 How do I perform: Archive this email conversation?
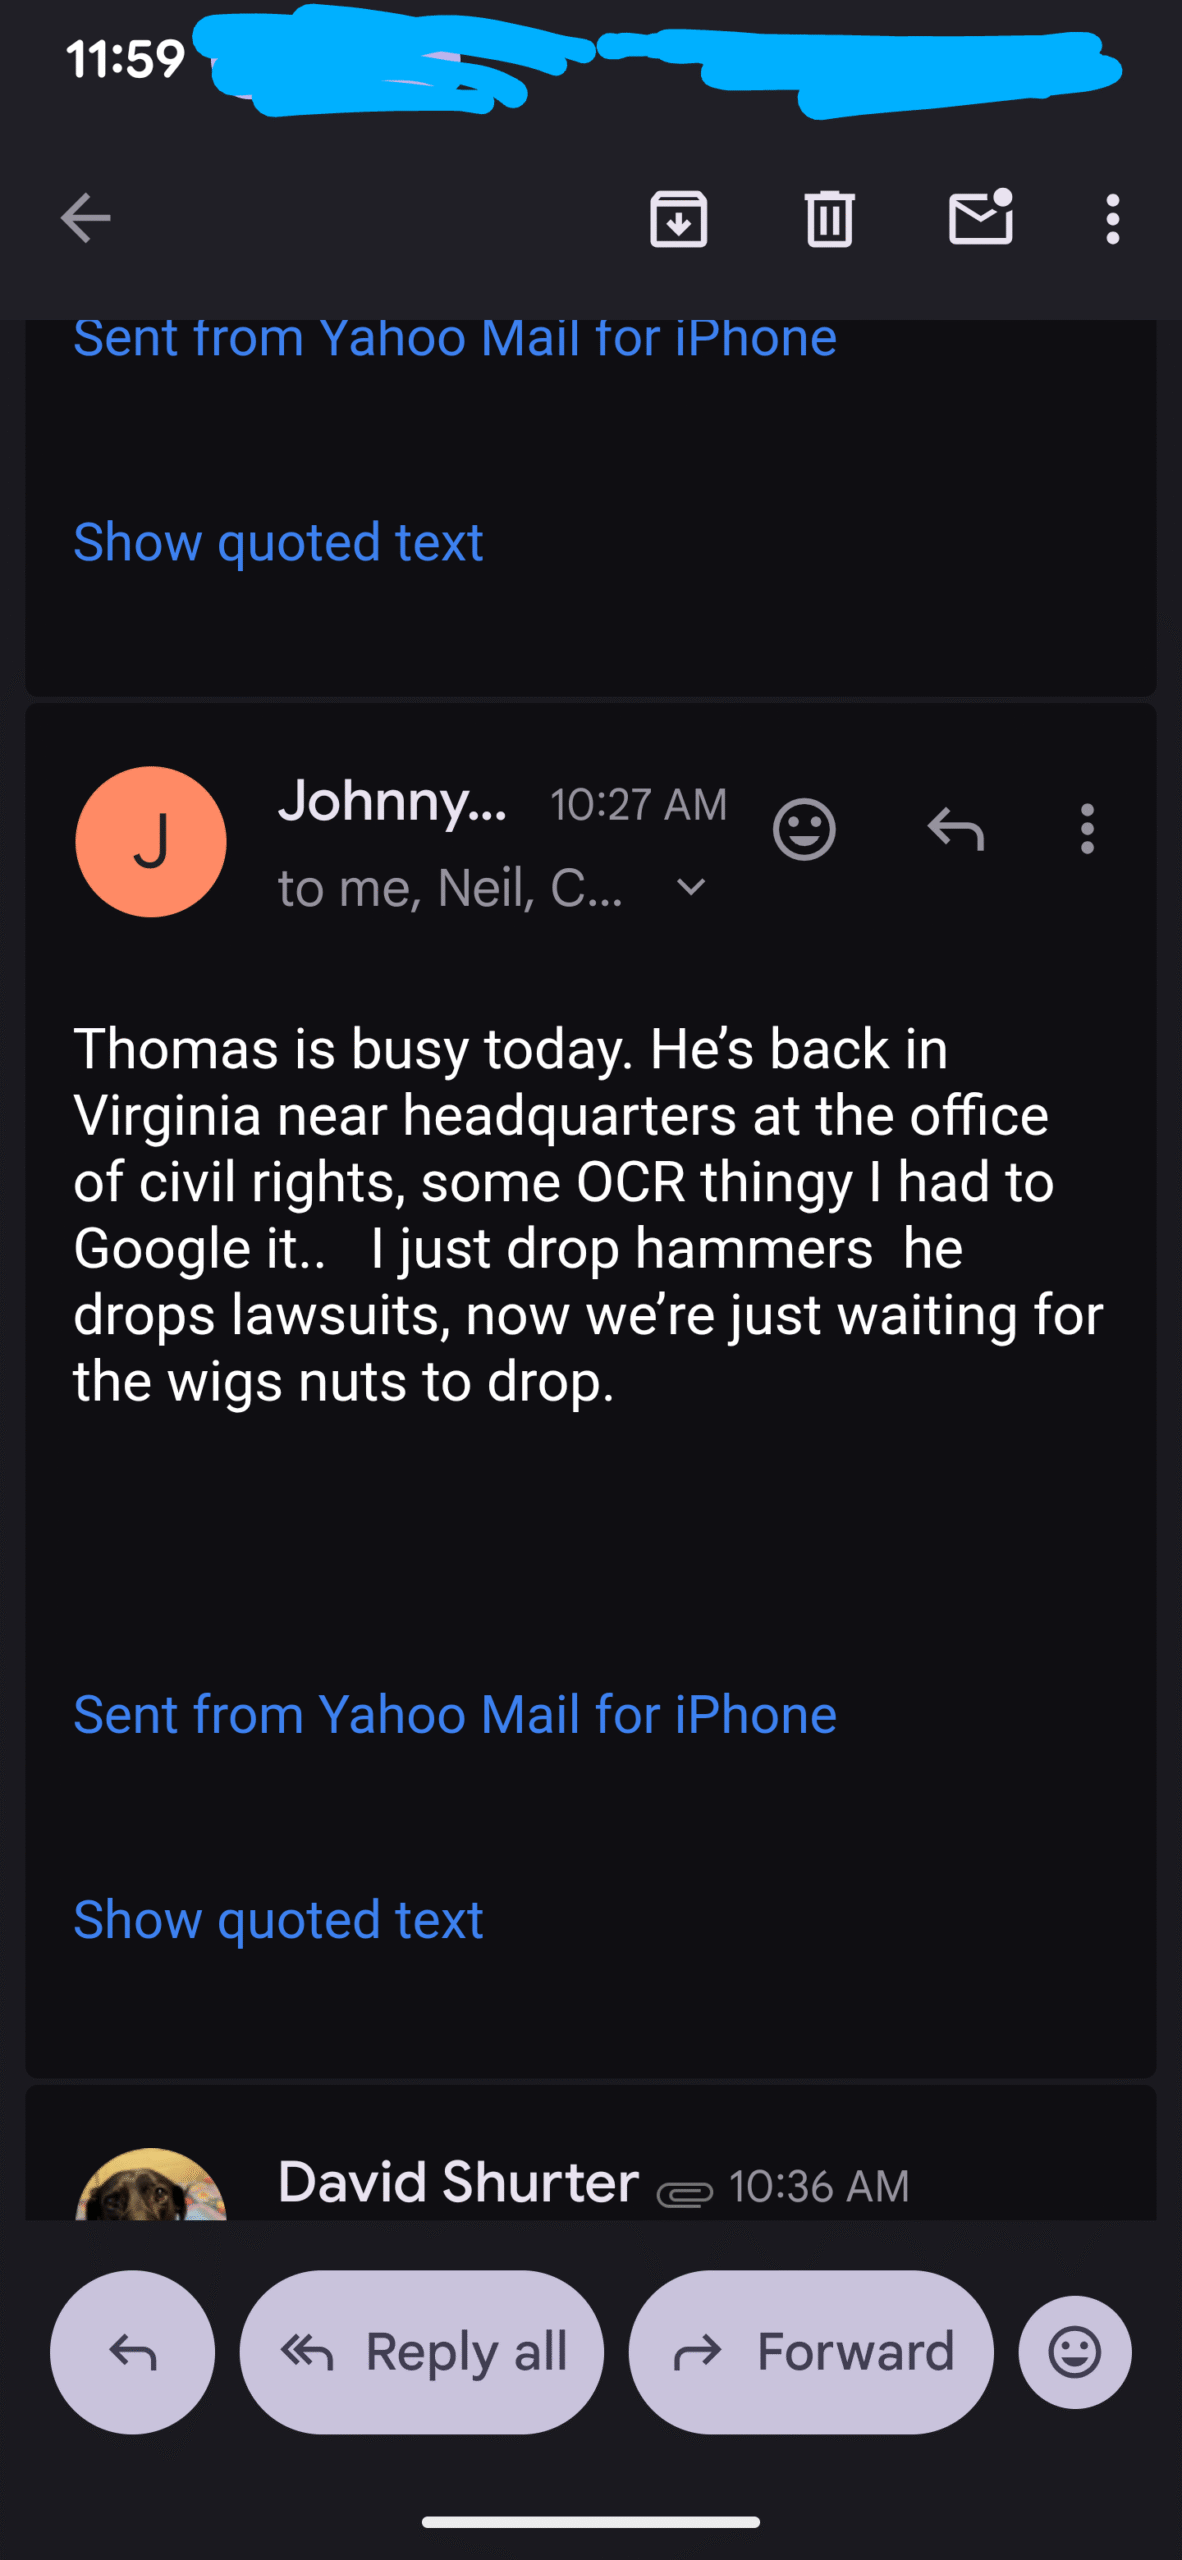click(x=678, y=218)
